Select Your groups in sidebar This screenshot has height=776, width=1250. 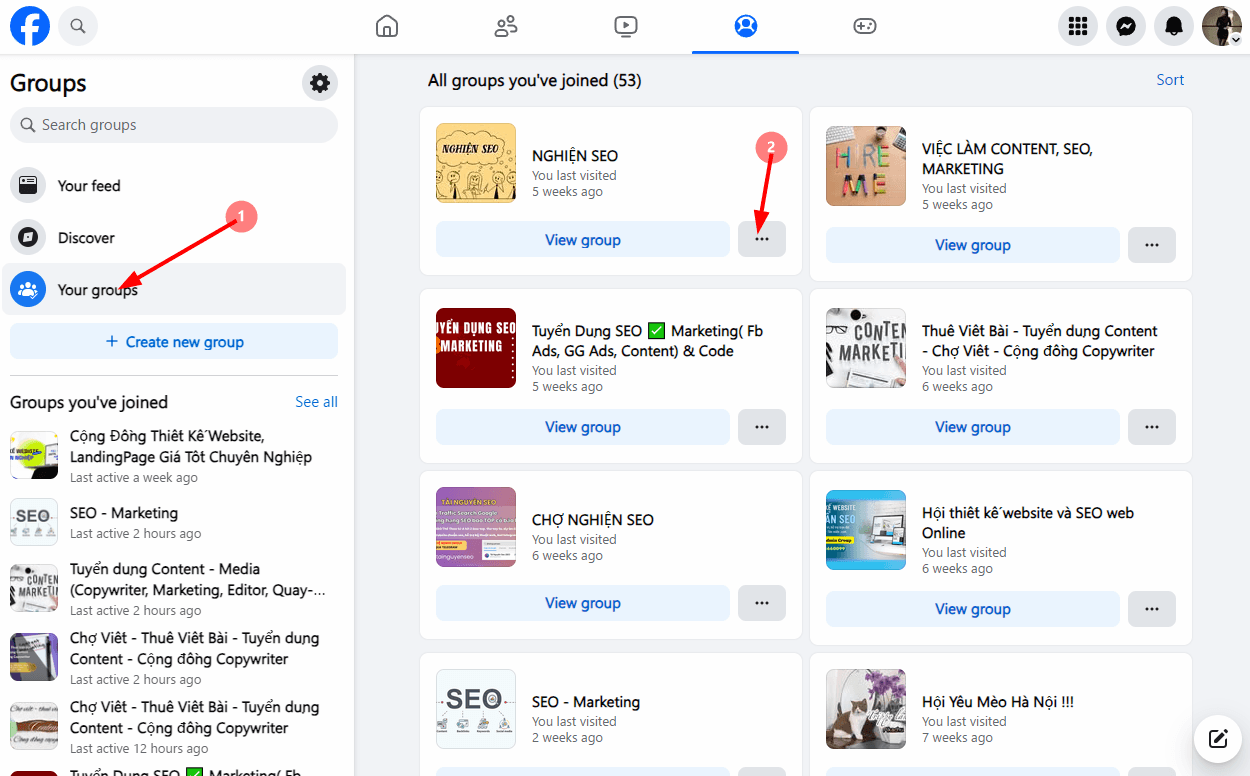[174, 290]
